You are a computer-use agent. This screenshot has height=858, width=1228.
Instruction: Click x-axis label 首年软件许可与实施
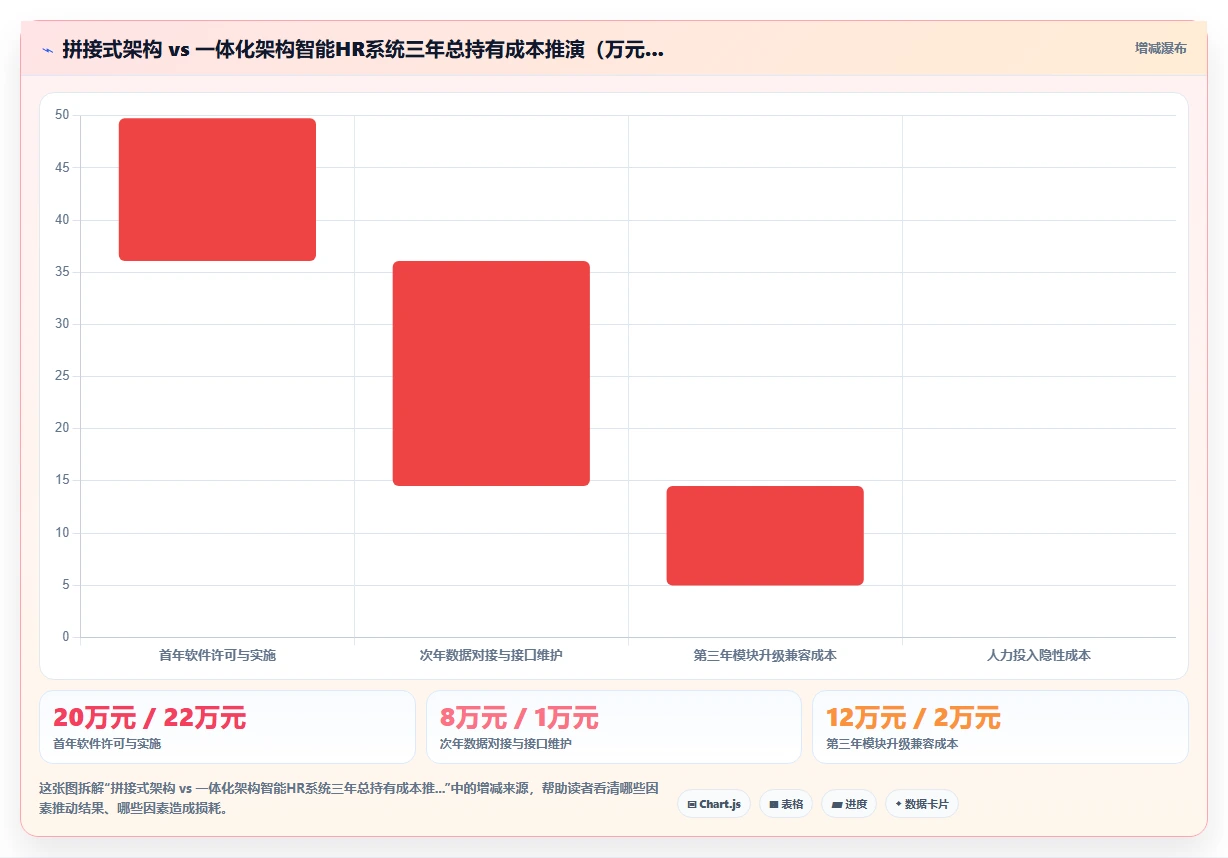tap(217, 656)
